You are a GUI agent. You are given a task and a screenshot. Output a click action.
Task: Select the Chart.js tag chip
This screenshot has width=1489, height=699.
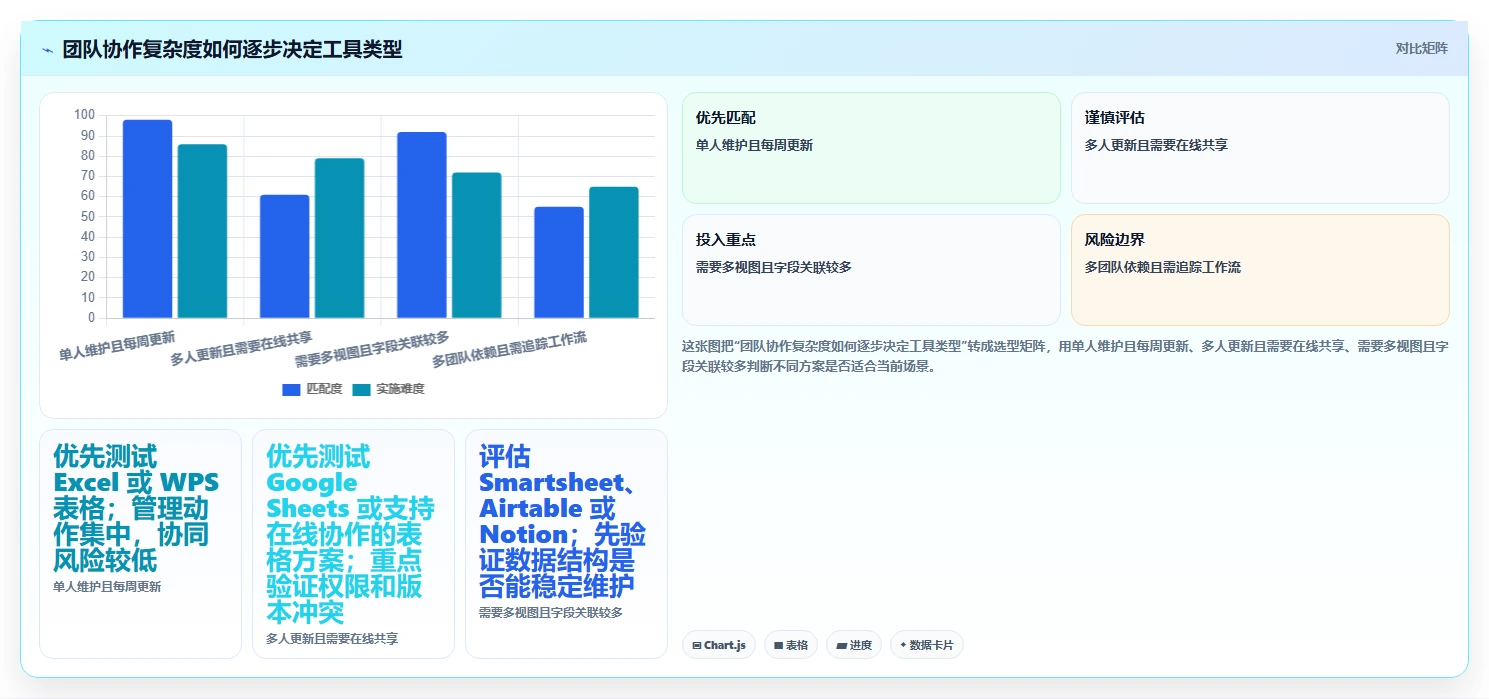719,645
